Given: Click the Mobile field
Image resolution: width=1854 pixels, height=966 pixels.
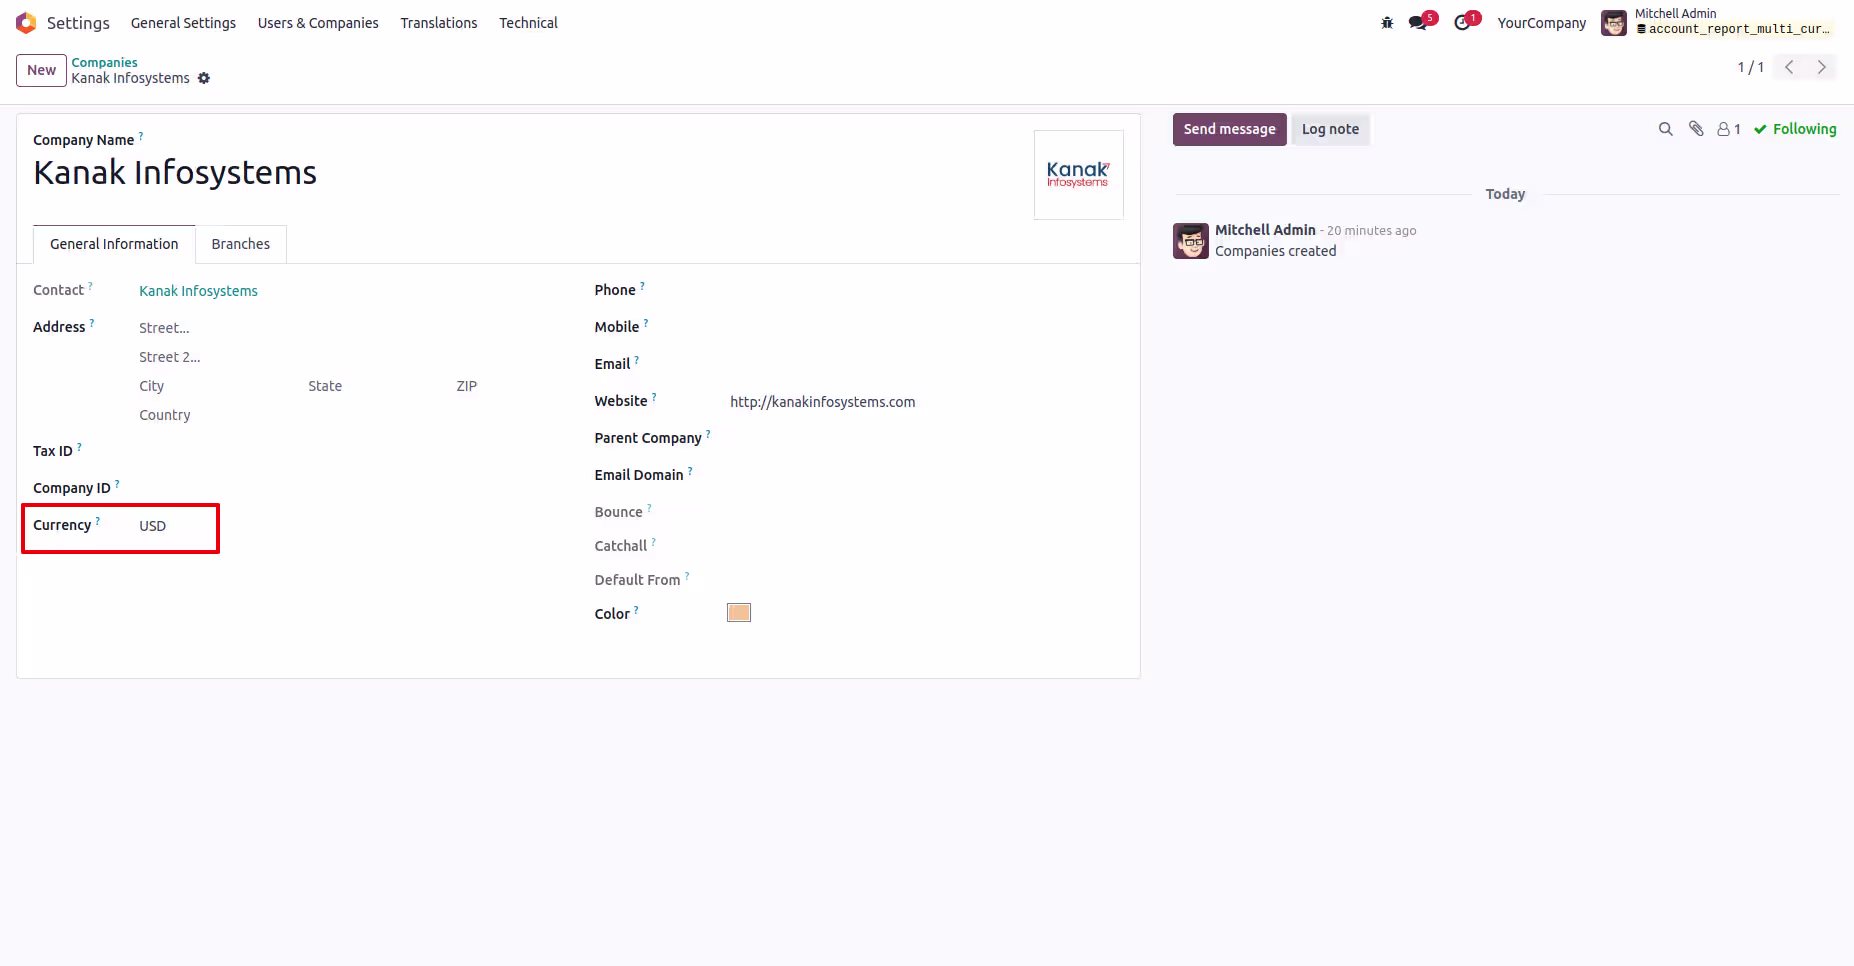Looking at the screenshot, I should 925,327.
